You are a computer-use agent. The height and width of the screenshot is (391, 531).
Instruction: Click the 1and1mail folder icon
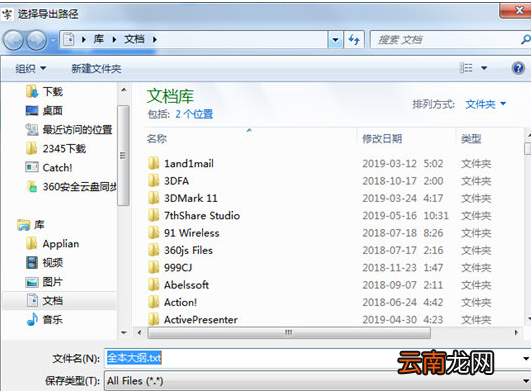pyautogui.click(x=153, y=163)
